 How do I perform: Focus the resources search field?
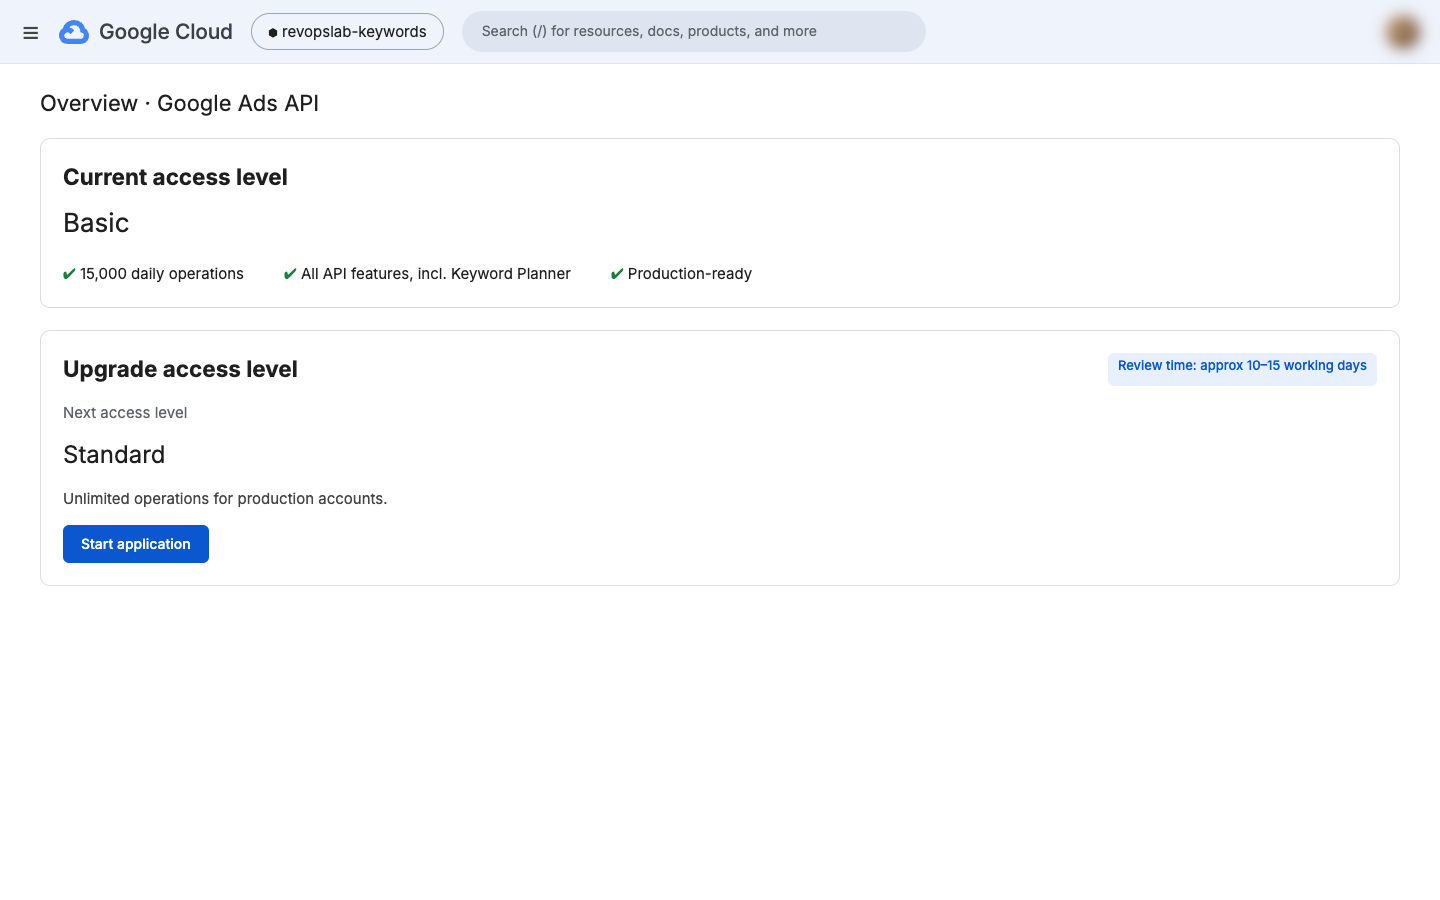pos(694,31)
